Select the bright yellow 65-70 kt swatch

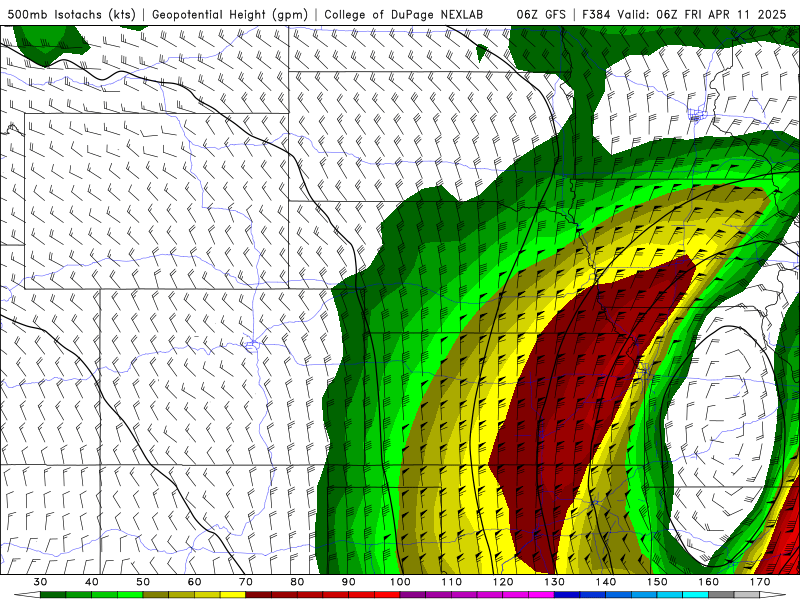(x=233, y=595)
